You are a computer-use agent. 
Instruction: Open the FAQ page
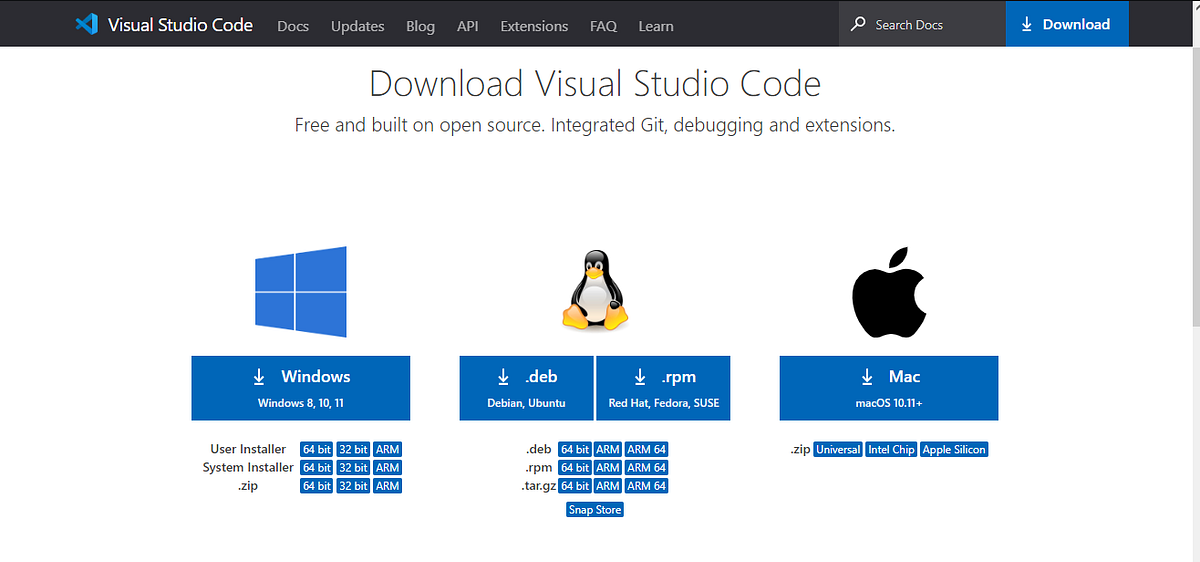pos(603,26)
